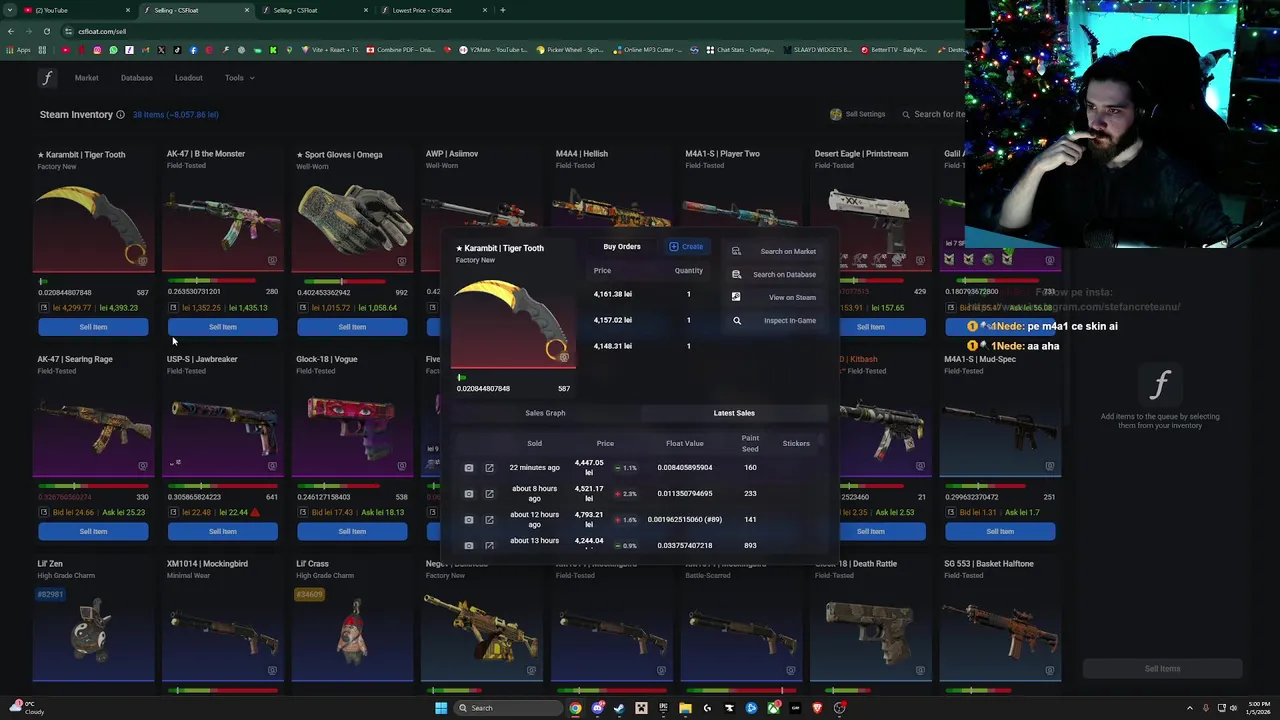Click Sell Item under AK-47 B the Monster
Image resolution: width=1280 pixels, height=720 pixels.
pyautogui.click(x=223, y=327)
